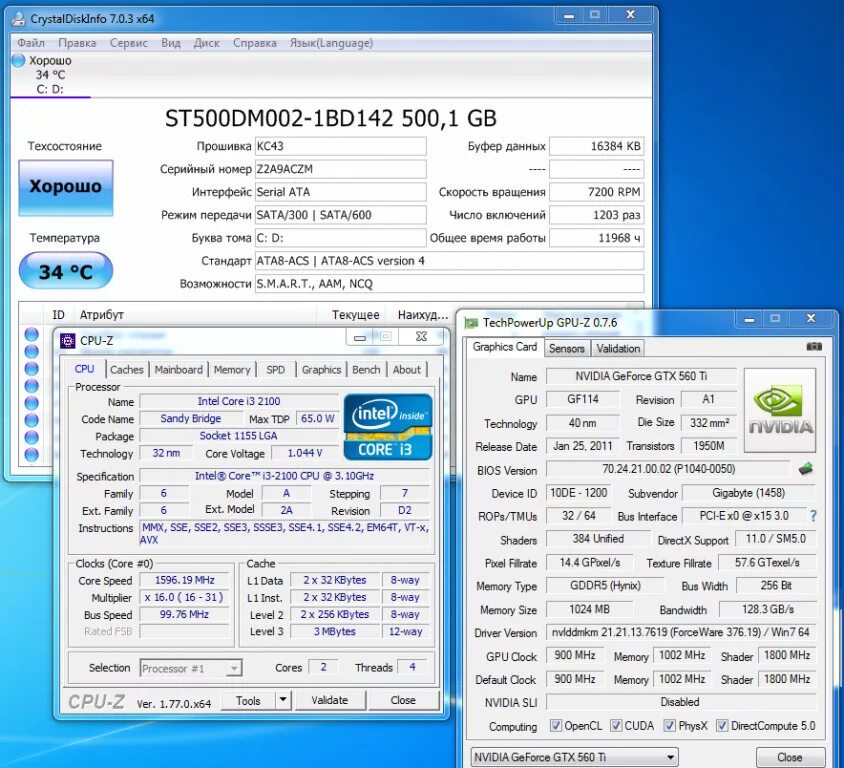This screenshot has height=768, width=844.
Task: Click the Close button in CPU-Z
Action: click(x=403, y=700)
